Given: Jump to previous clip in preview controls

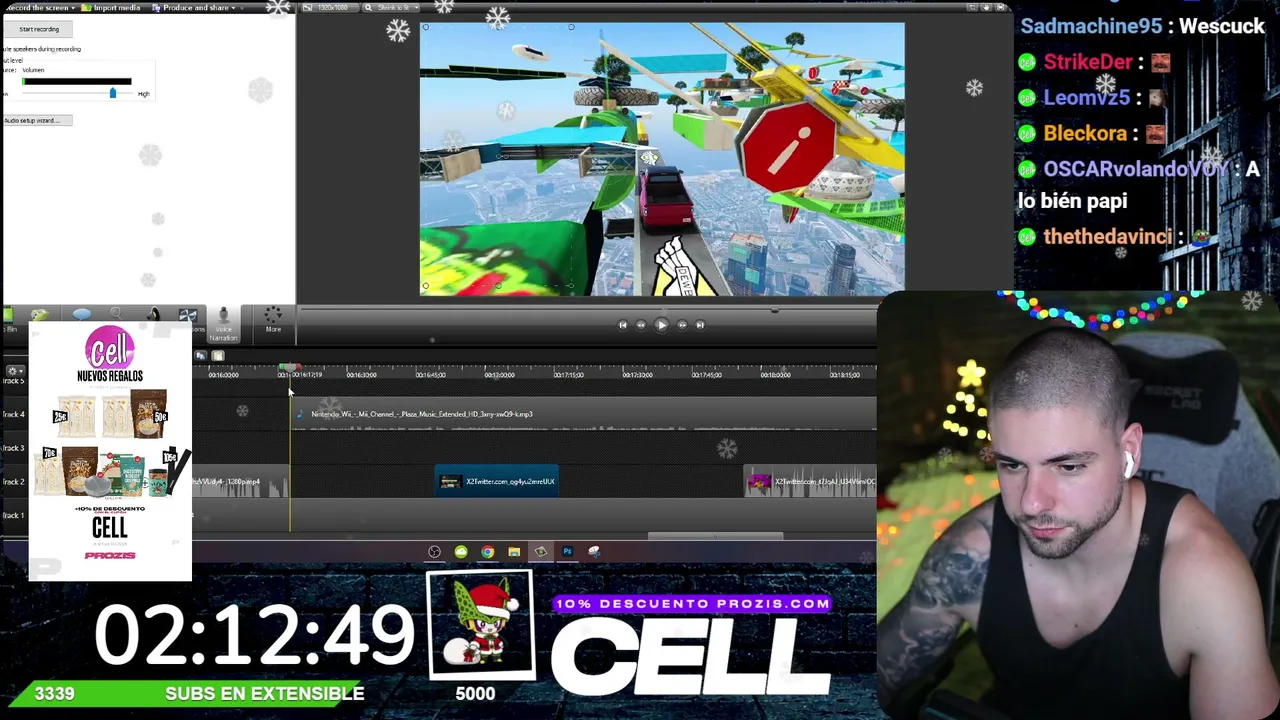Looking at the screenshot, I should click(x=622, y=325).
